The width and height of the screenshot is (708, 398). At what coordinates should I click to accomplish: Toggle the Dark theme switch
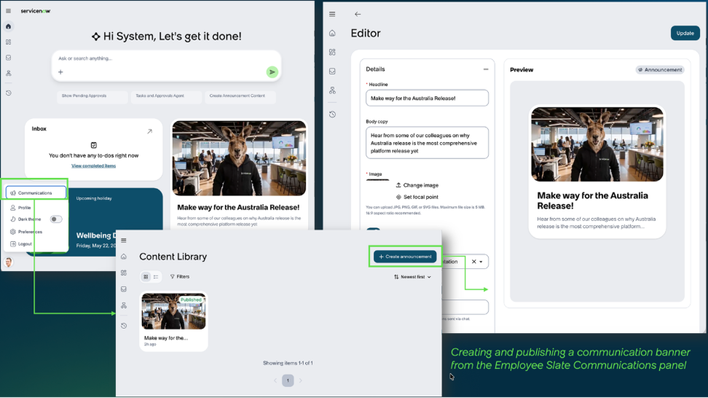coord(56,219)
